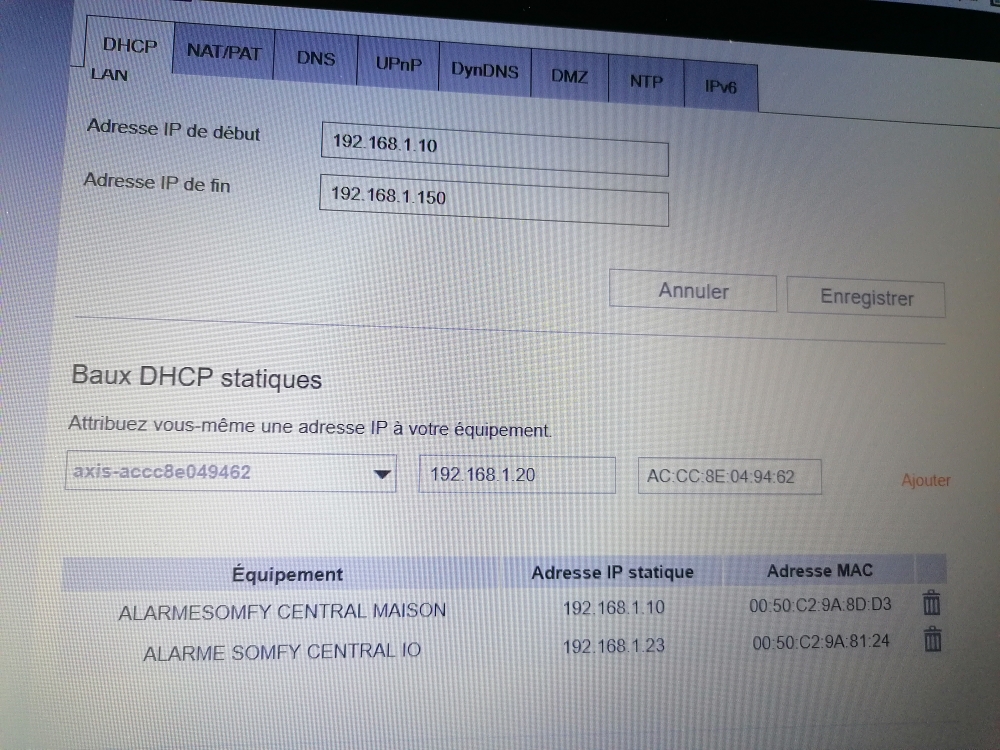Select the IPv6 tab
This screenshot has width=1000, height=750.
(x=720, y=87)
